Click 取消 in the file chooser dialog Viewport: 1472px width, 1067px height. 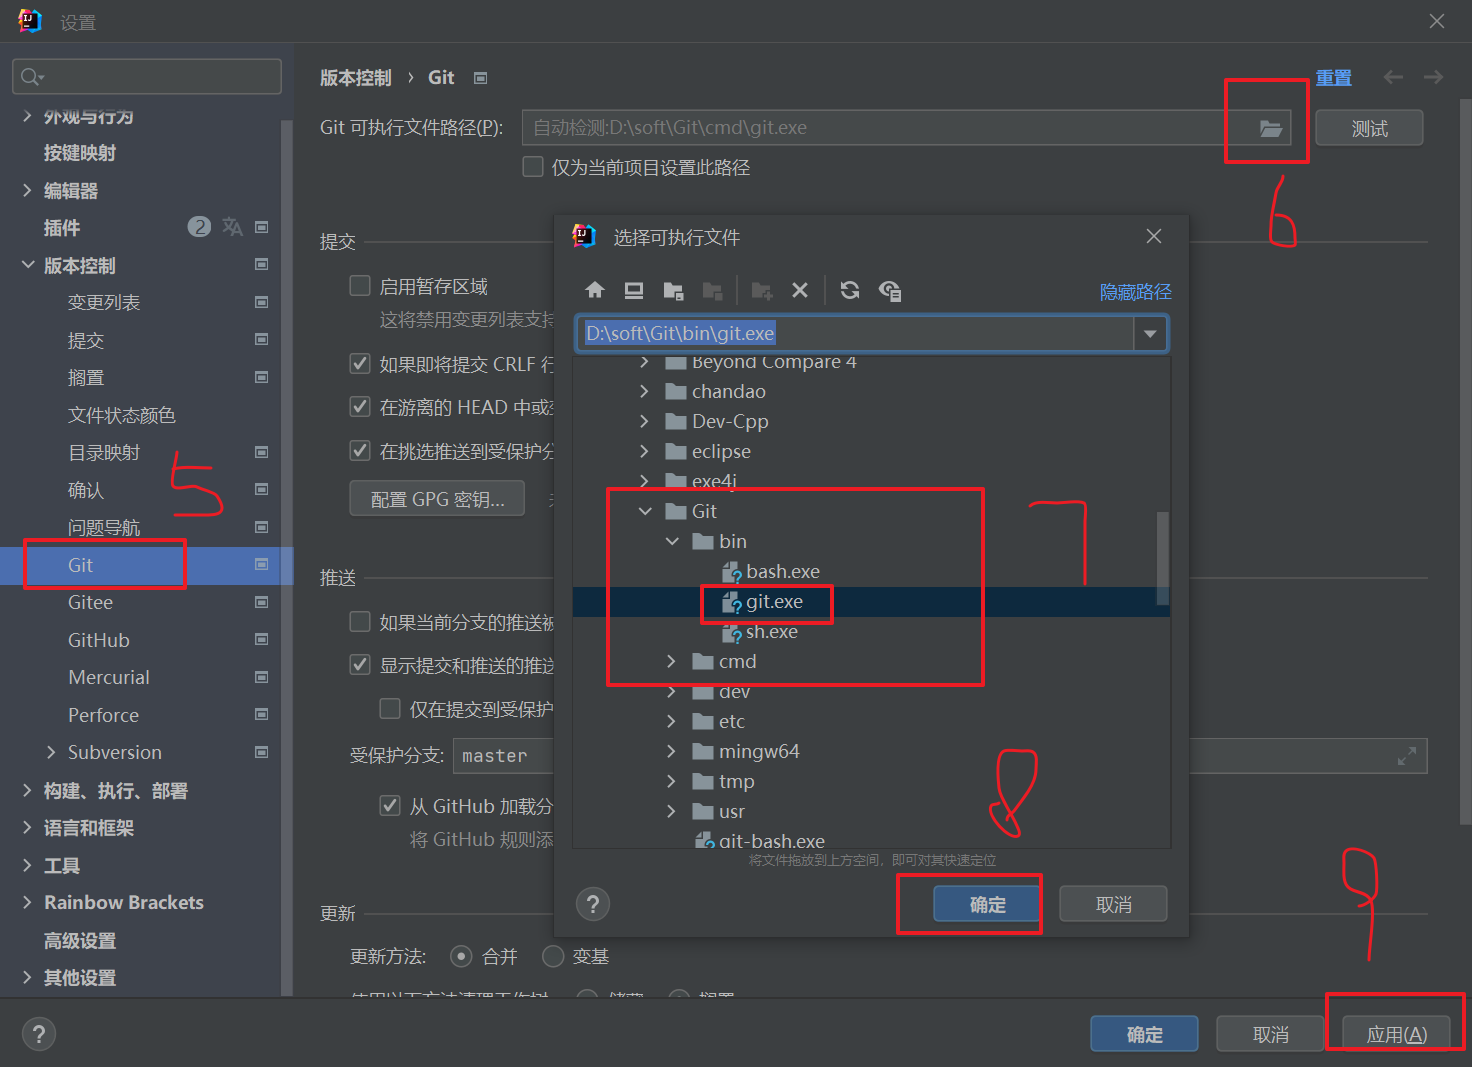pyautogui.click(x=1113, y=904)
